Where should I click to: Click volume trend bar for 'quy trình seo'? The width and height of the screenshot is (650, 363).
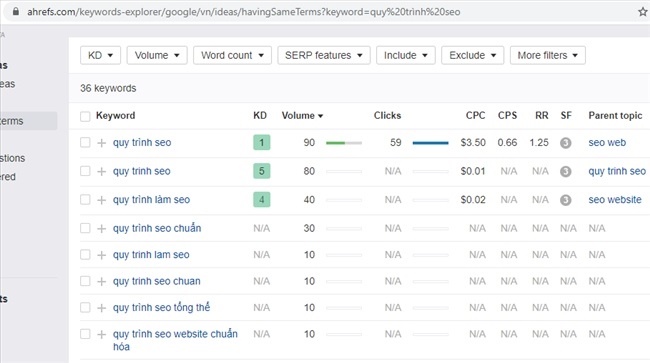click(344, 143)
